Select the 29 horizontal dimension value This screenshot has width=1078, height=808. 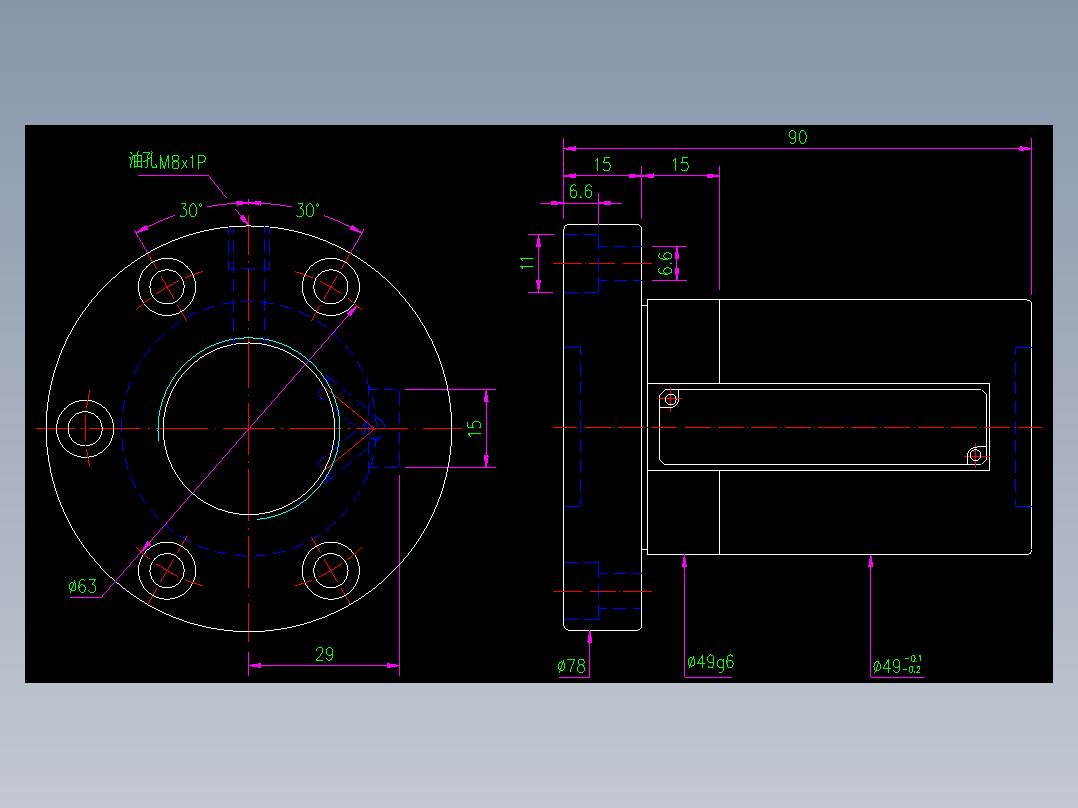coord(324,654)
